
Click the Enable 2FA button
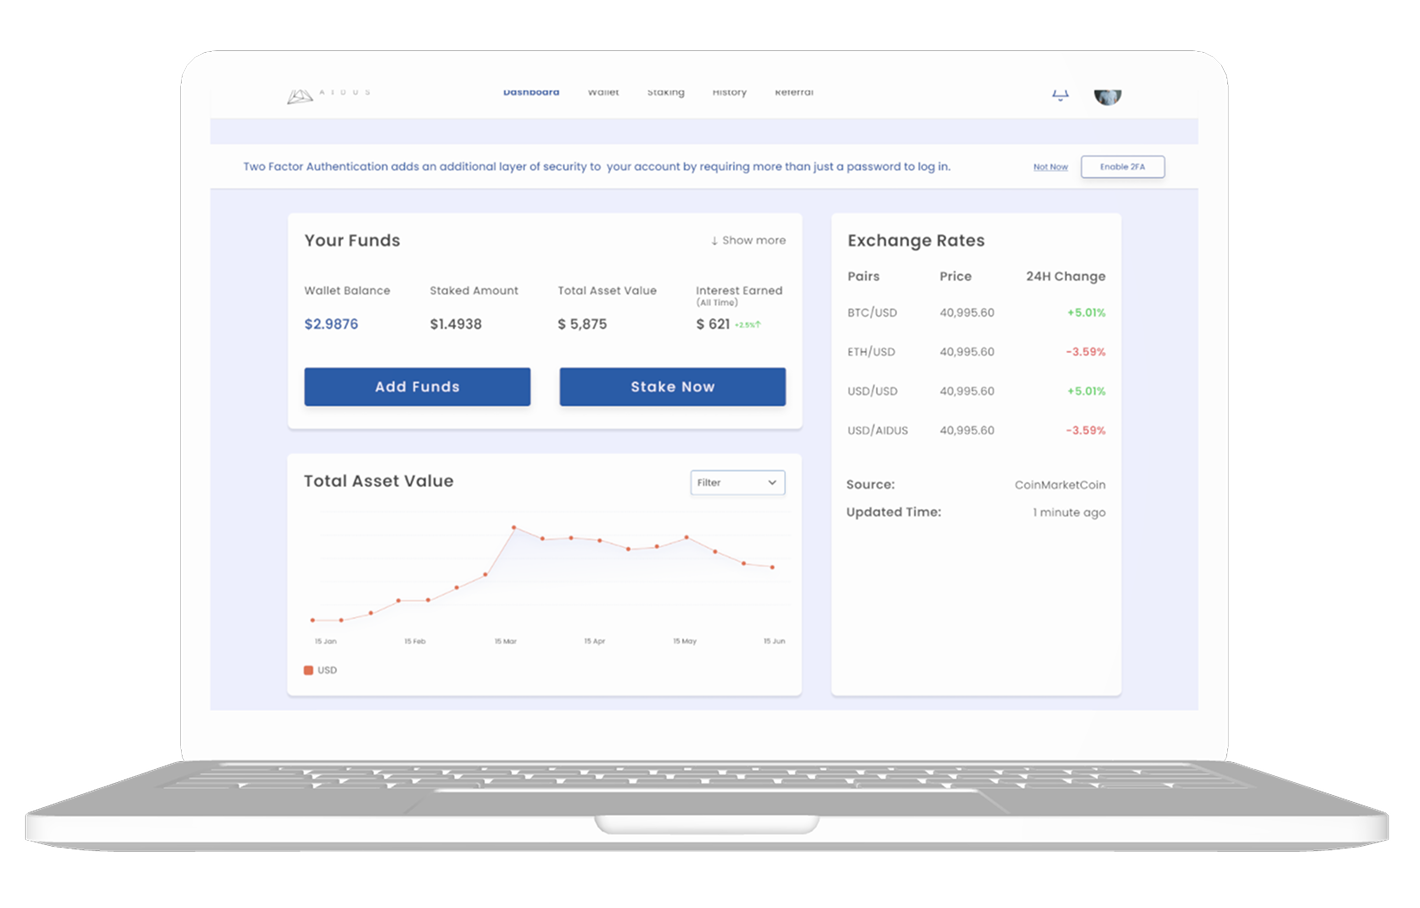point(1122,167)
